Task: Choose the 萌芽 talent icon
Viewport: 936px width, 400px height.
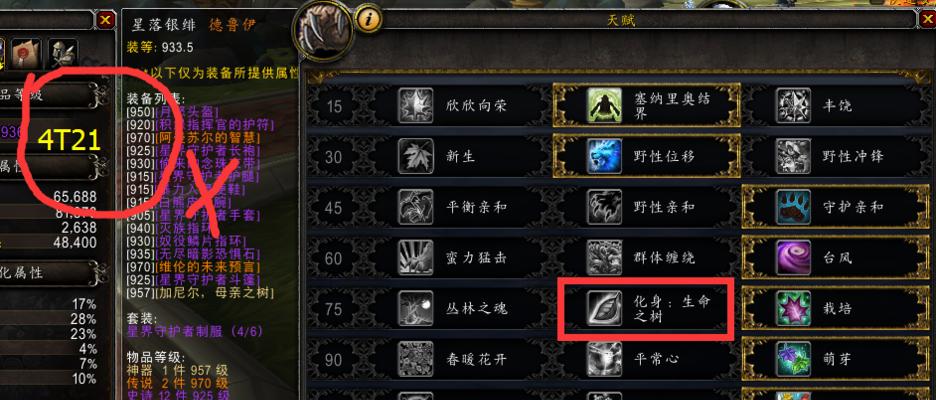Action: [793, 359]
